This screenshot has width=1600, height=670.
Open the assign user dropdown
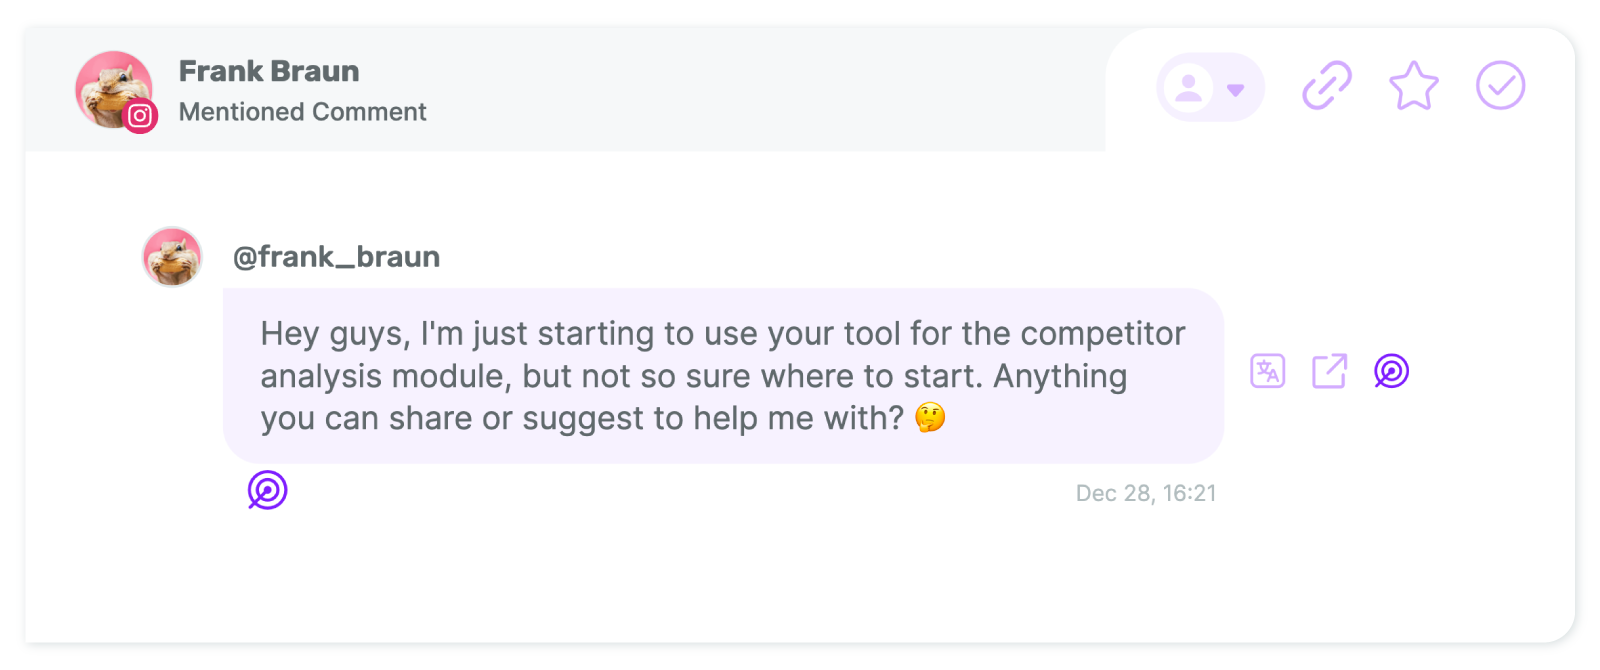coord(1210,87)
